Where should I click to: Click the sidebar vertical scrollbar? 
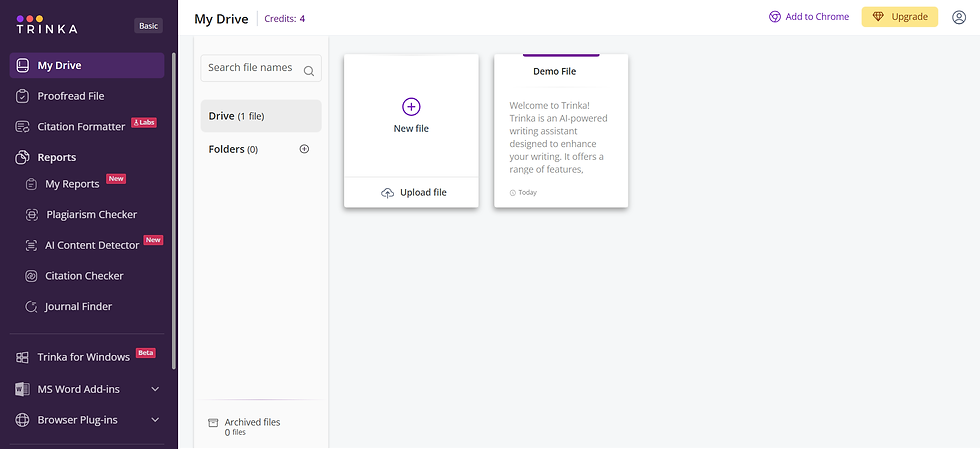[x=174, y=211]
